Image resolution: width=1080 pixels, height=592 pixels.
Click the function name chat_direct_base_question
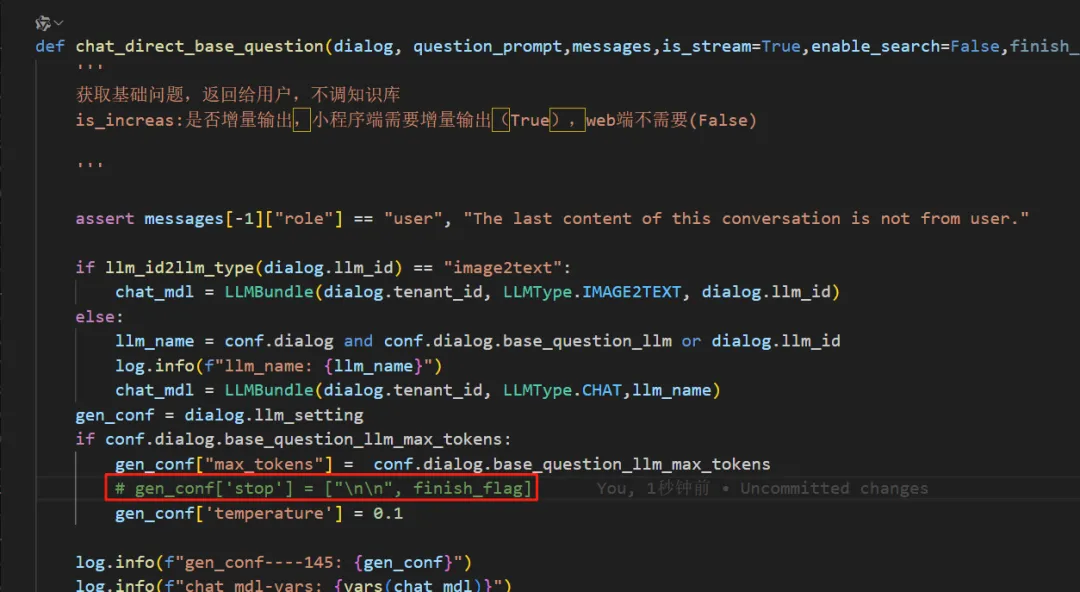(200, 47)
